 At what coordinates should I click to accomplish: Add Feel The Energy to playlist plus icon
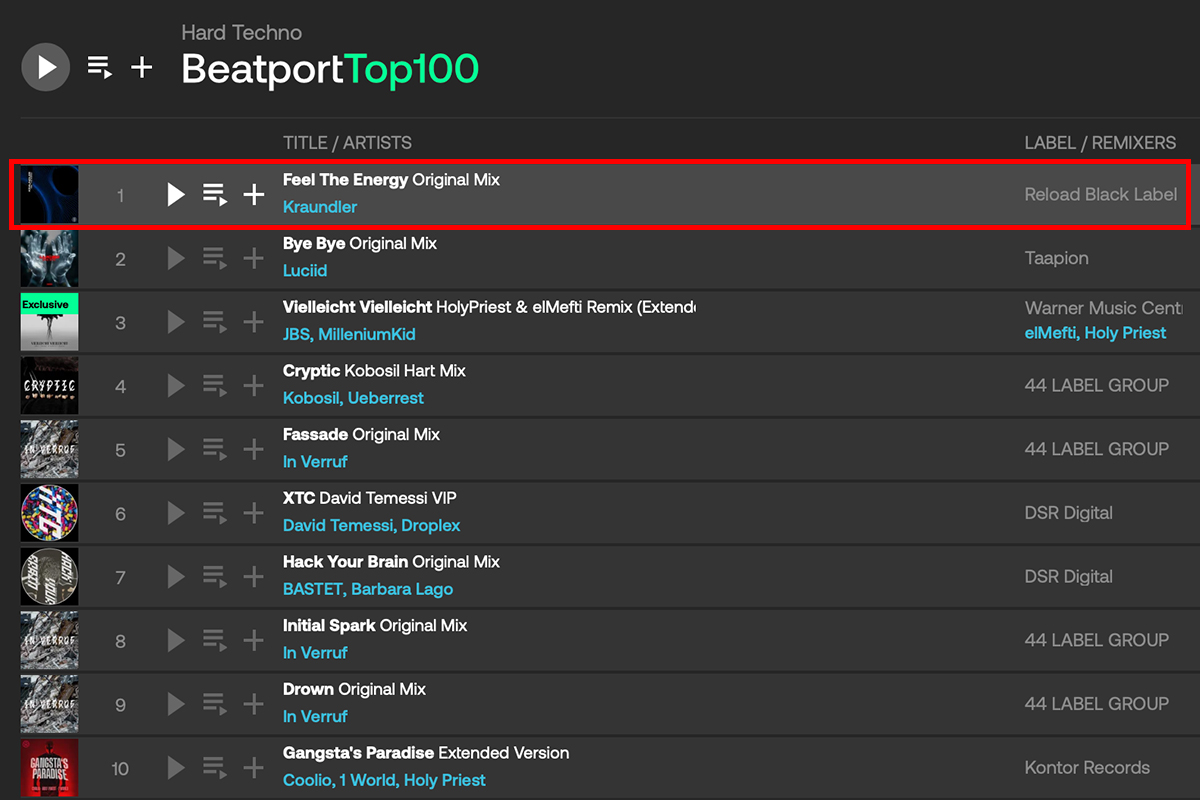(254, 194)
